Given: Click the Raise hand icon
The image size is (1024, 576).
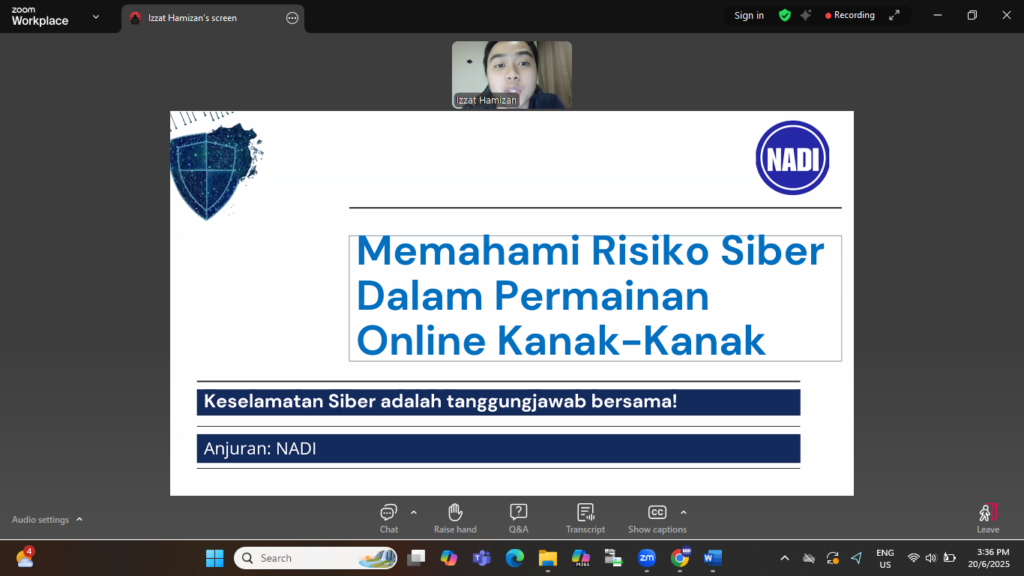Looking at the screenshot, I should (x=455, y=515).
